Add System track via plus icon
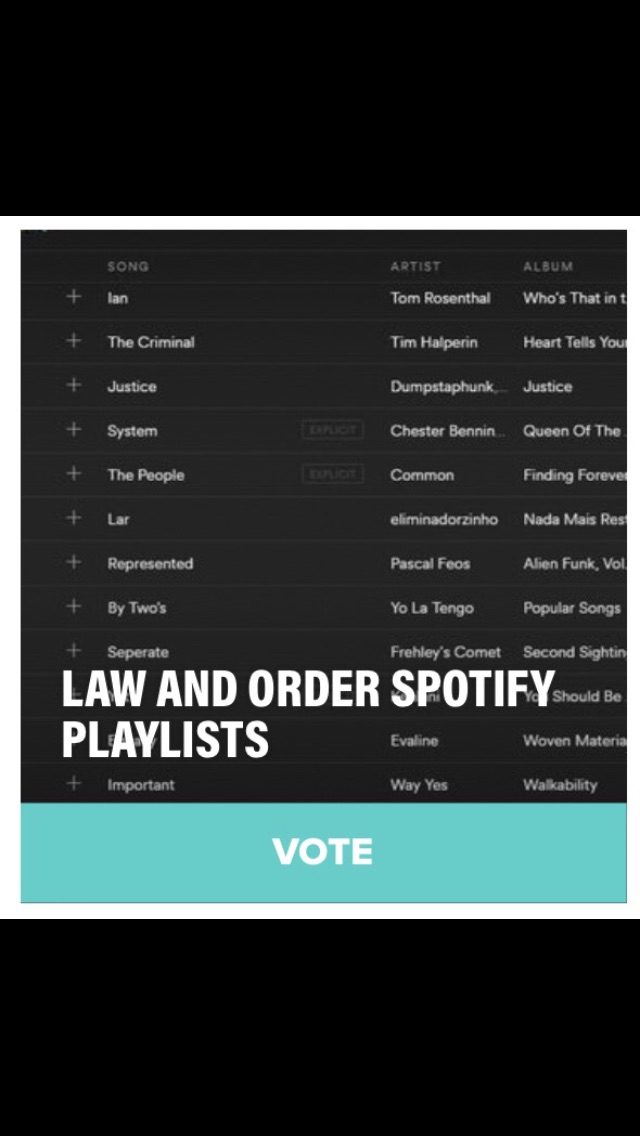Screen dimensions: 640x1136 (73, 430)
